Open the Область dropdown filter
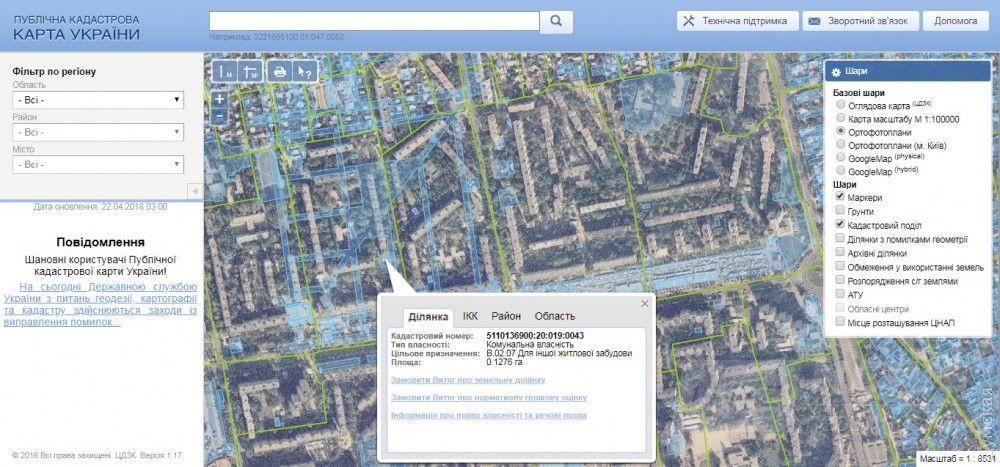This screenshot has height=467, width=1000. [x=97, y=100]
